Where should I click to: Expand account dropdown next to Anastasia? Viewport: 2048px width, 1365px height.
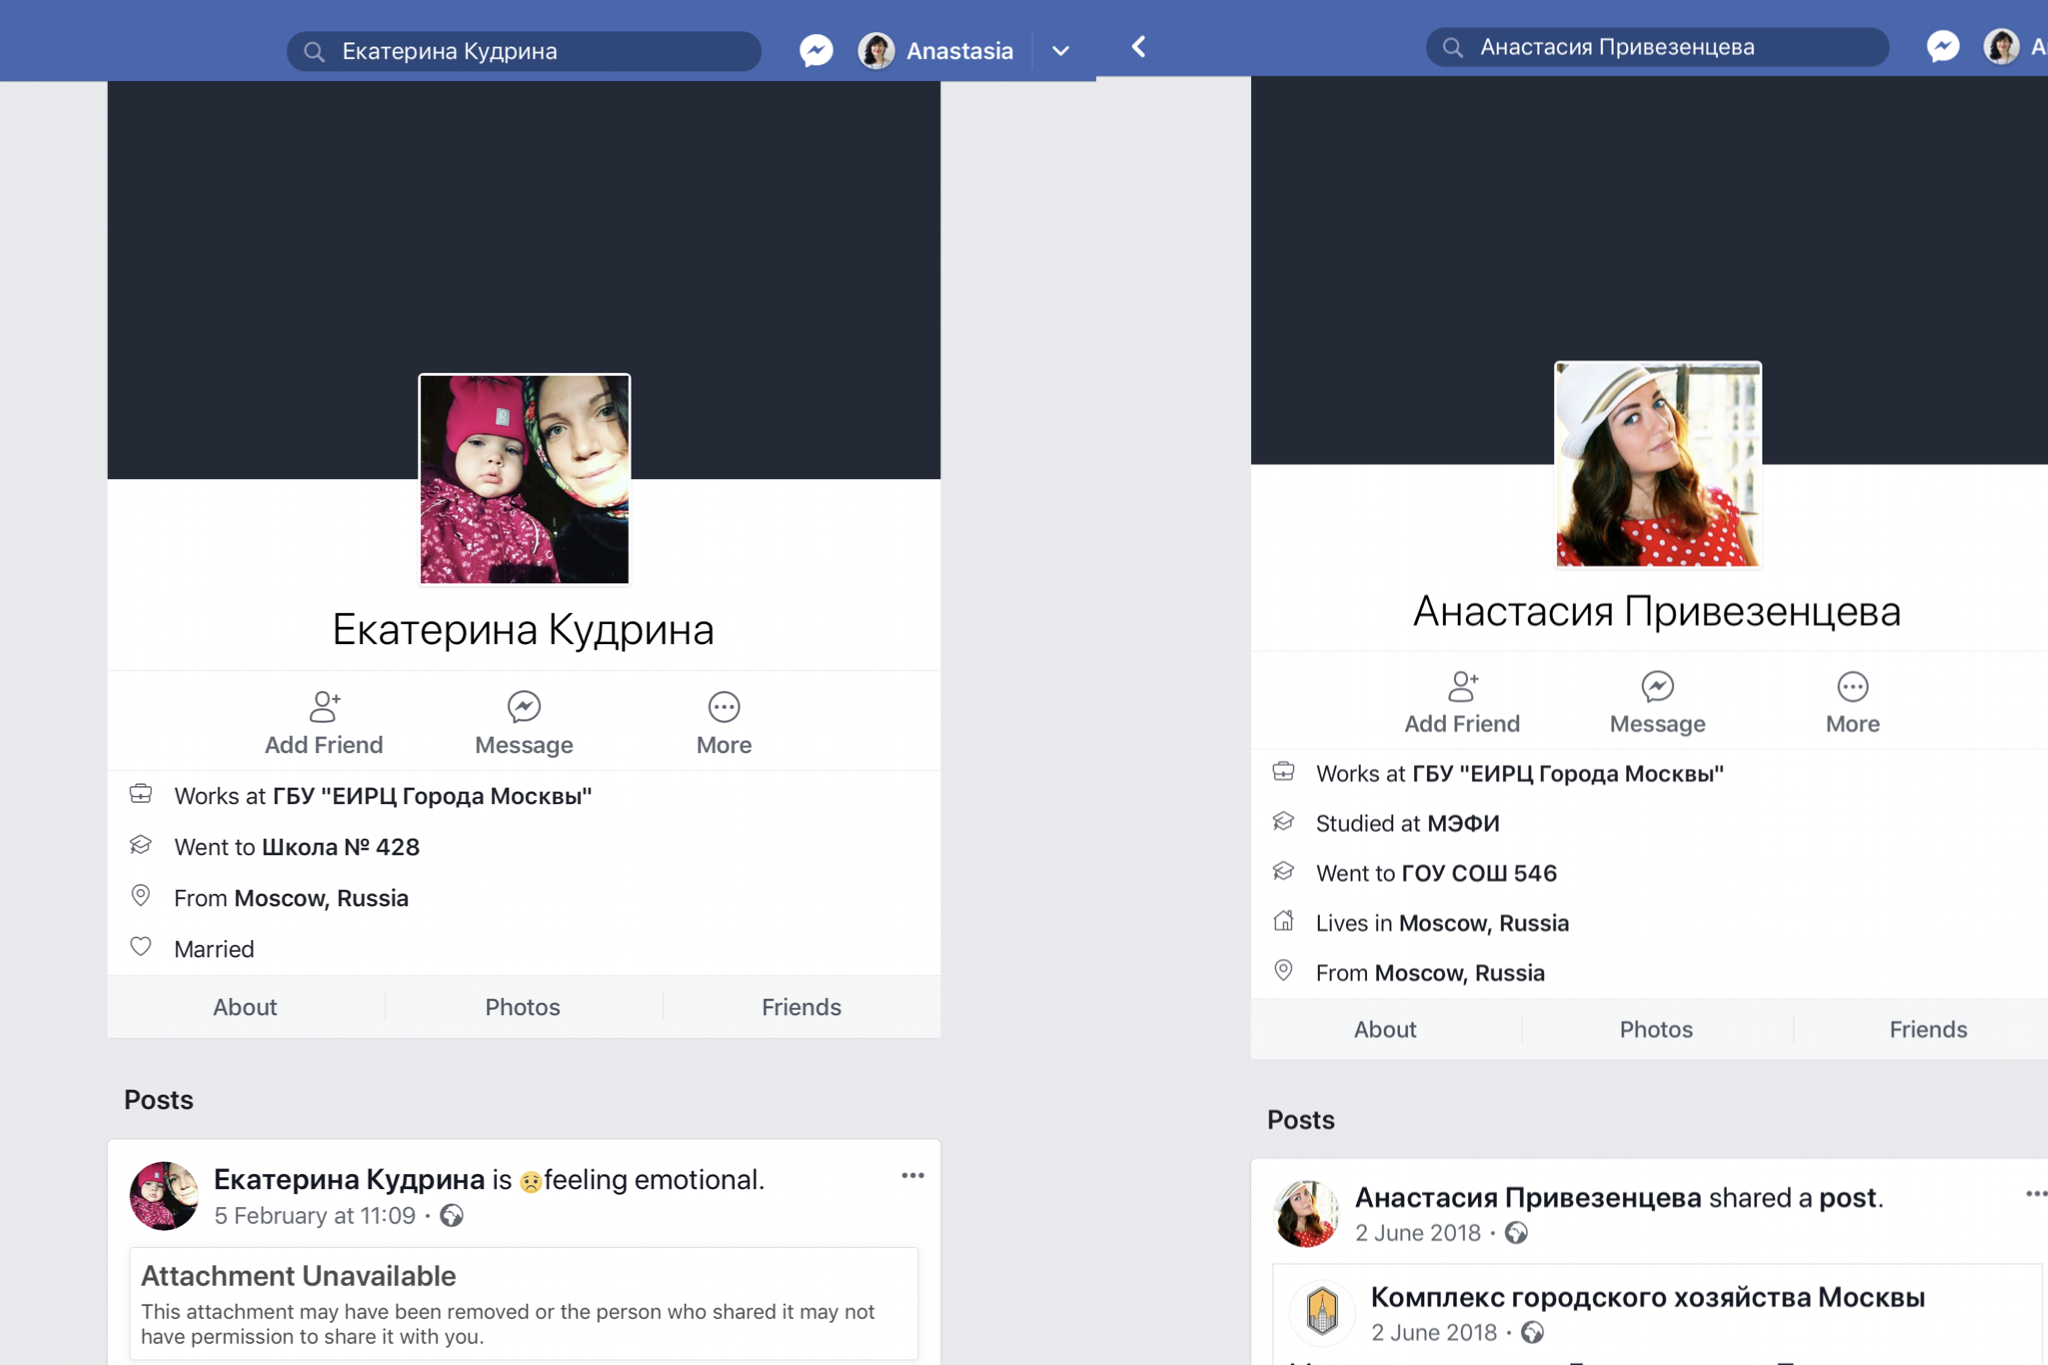[x=1061, y=51]
